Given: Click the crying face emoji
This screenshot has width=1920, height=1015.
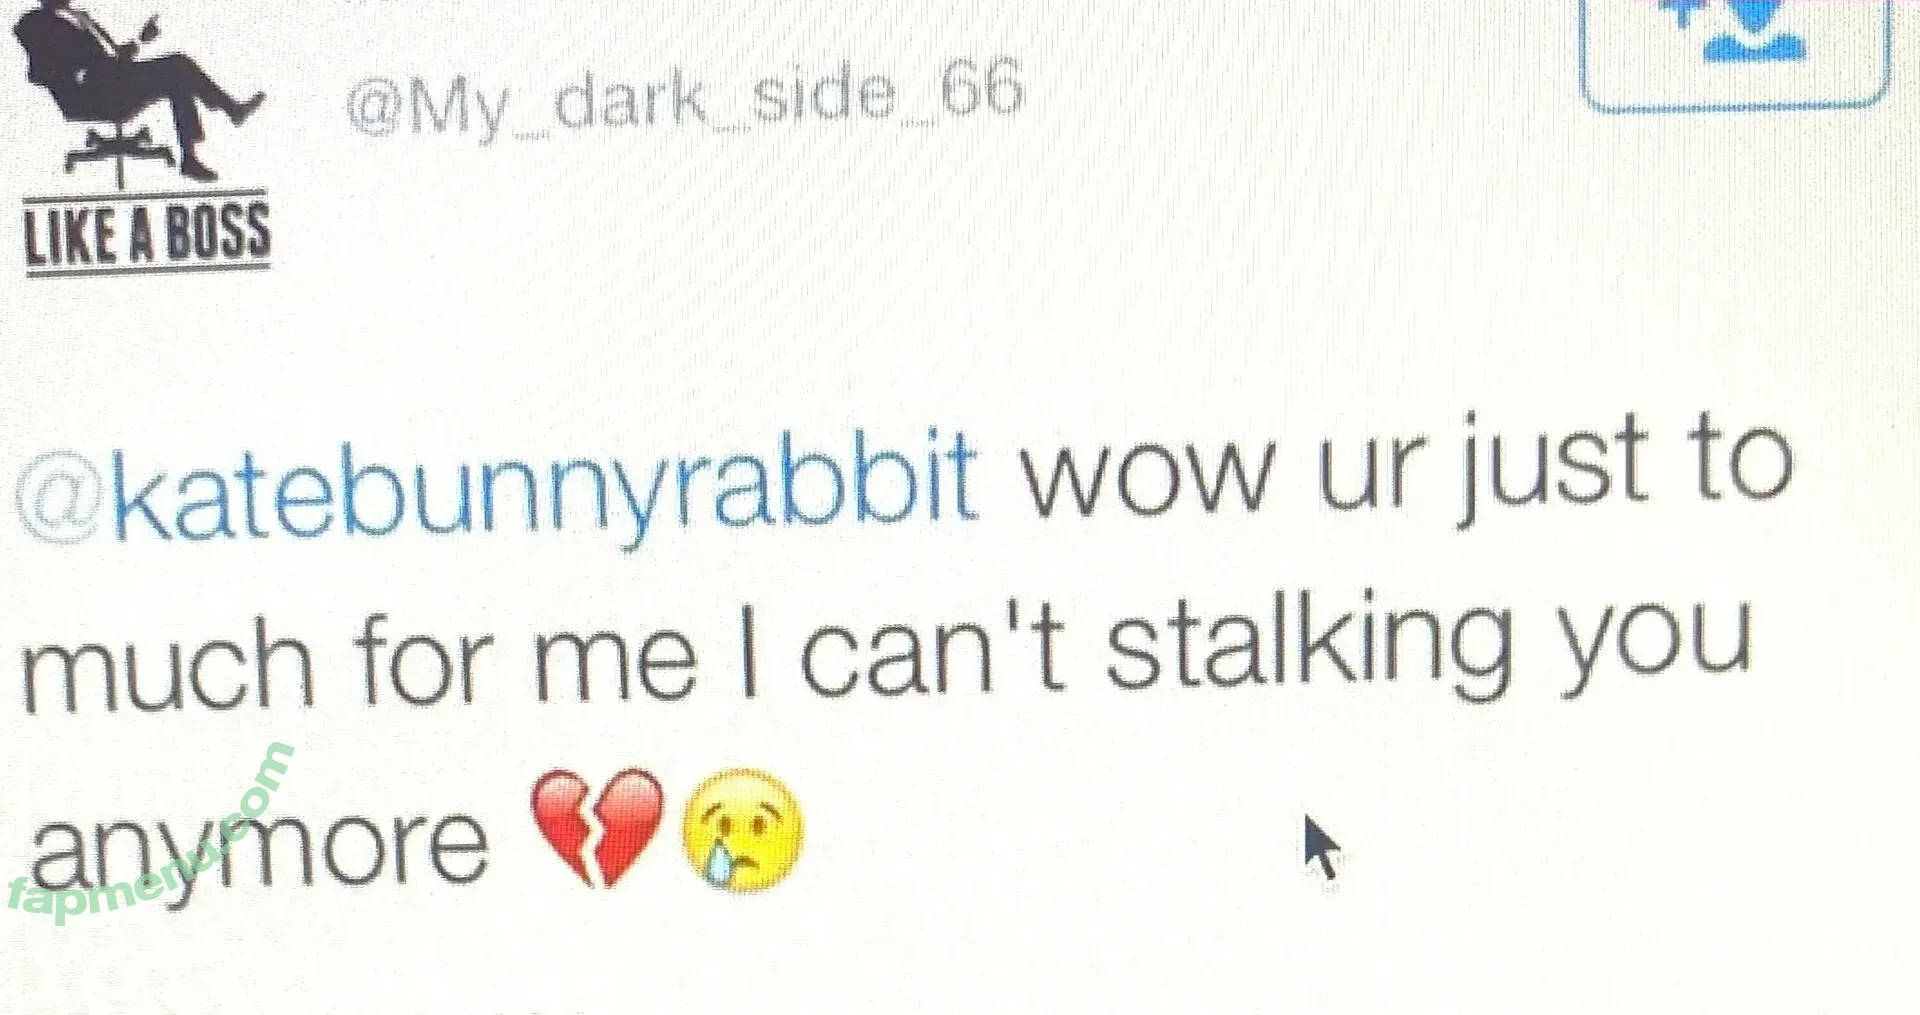Looking at the screenshot, I should coord(742,830).
